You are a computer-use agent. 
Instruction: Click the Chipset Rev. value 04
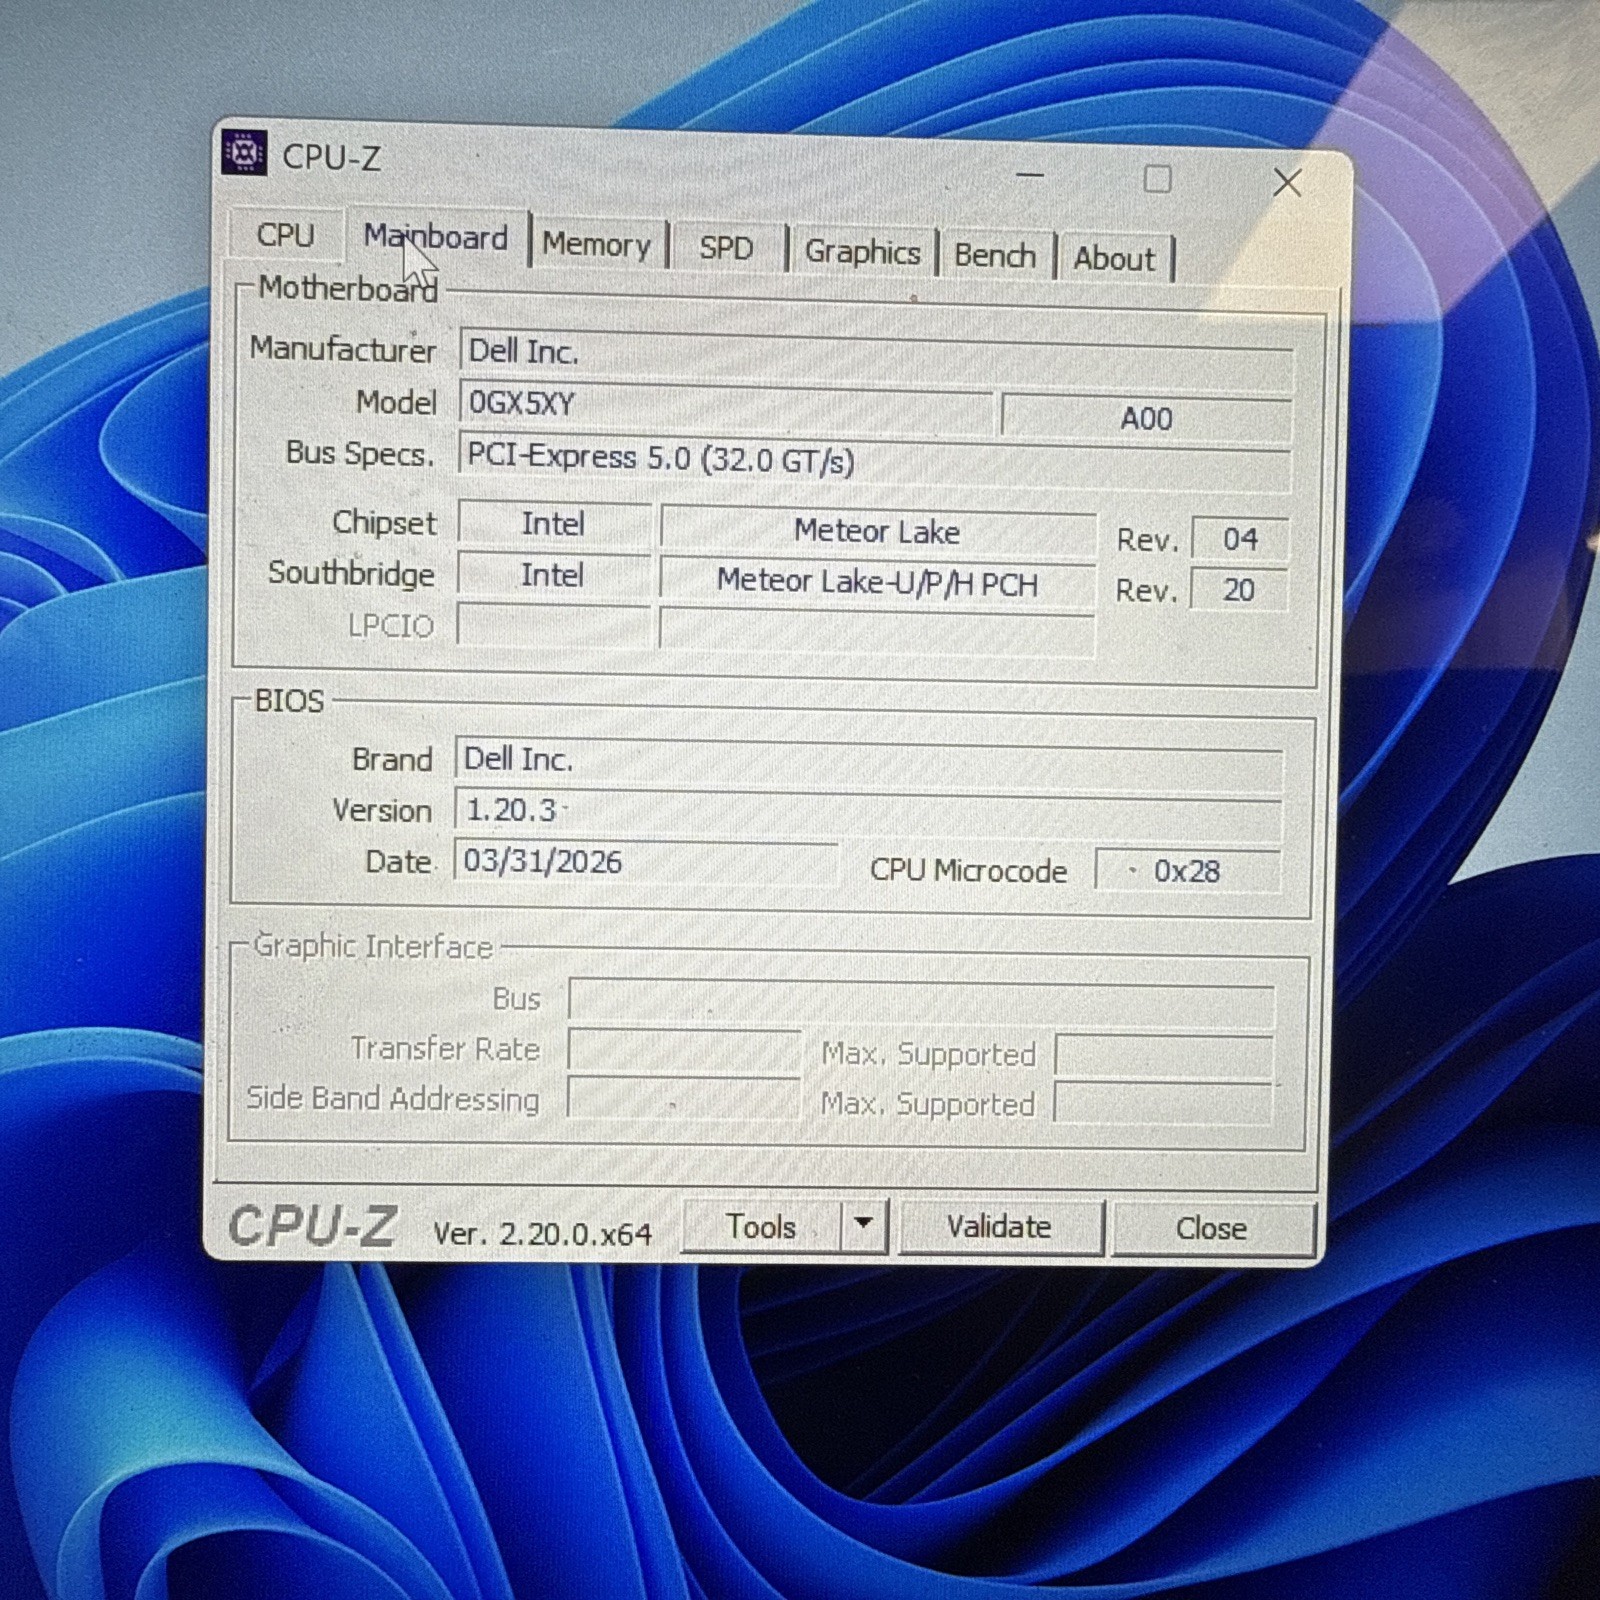point(1240,539)
